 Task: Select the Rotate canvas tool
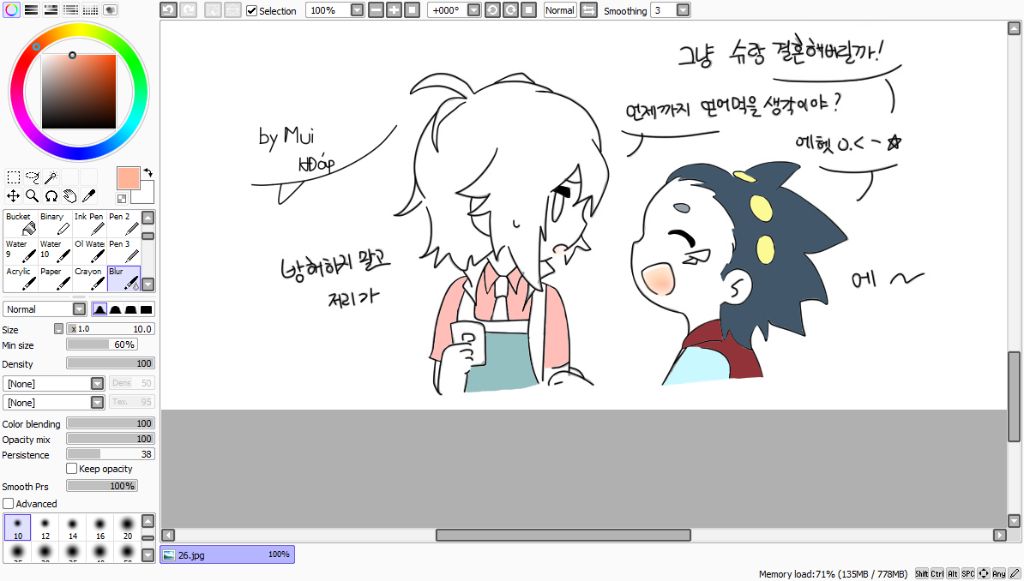tap(51, 196)
